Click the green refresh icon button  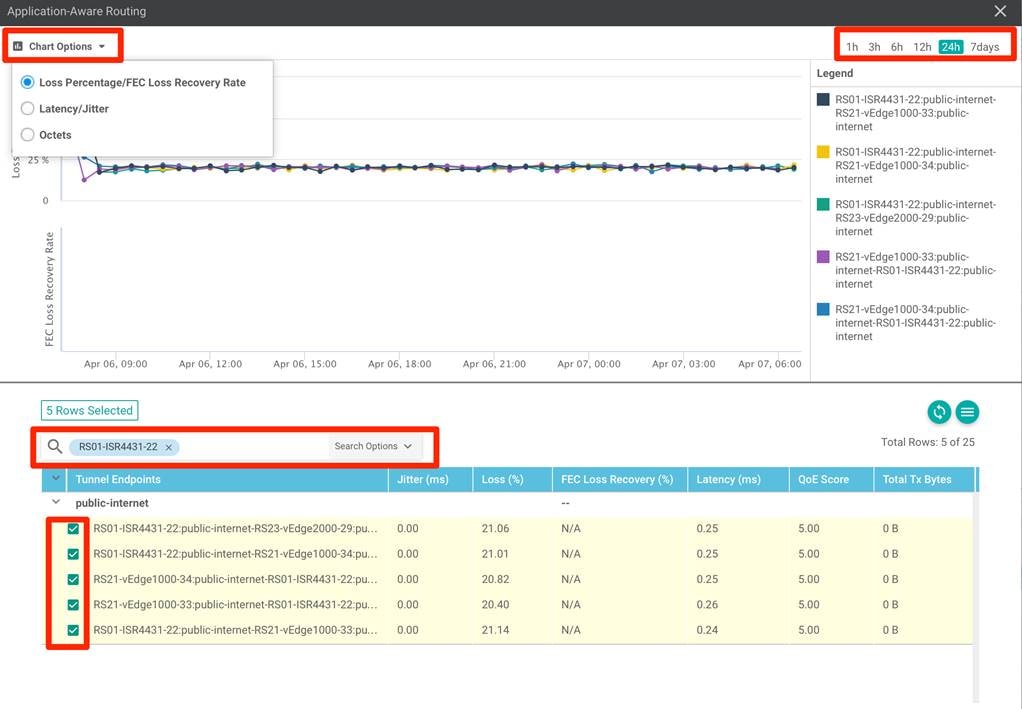point(938,412)
